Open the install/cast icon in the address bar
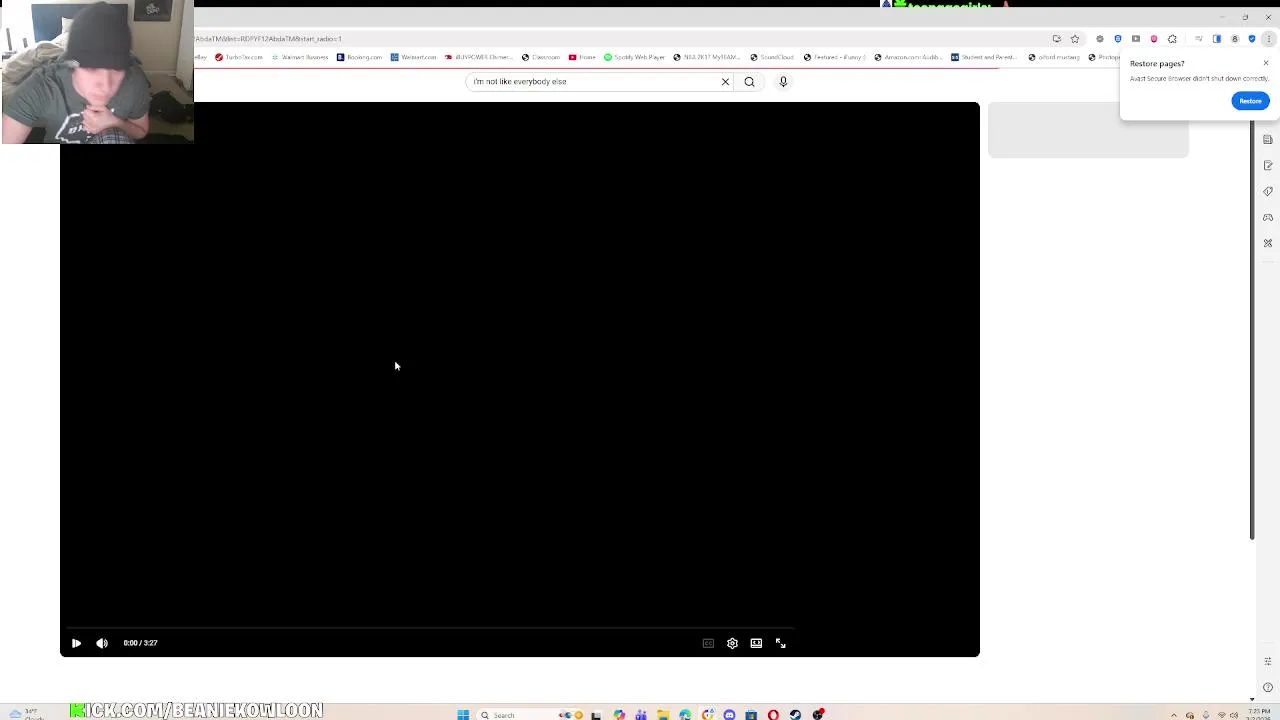Image resolution: width=1280 pixels, height=720 pixels. [1057, 39]
